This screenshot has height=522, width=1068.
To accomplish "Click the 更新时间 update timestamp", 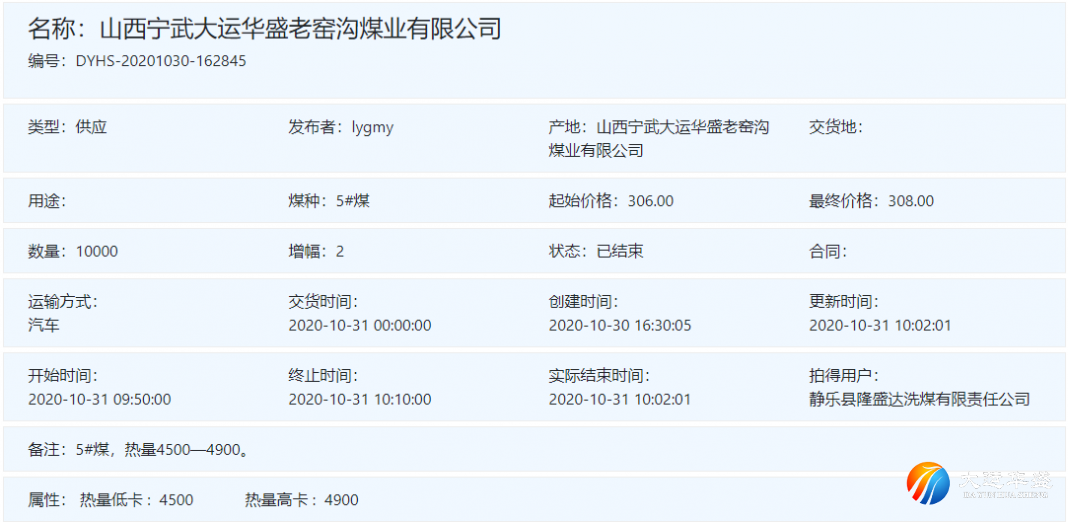I will (879, 325).
